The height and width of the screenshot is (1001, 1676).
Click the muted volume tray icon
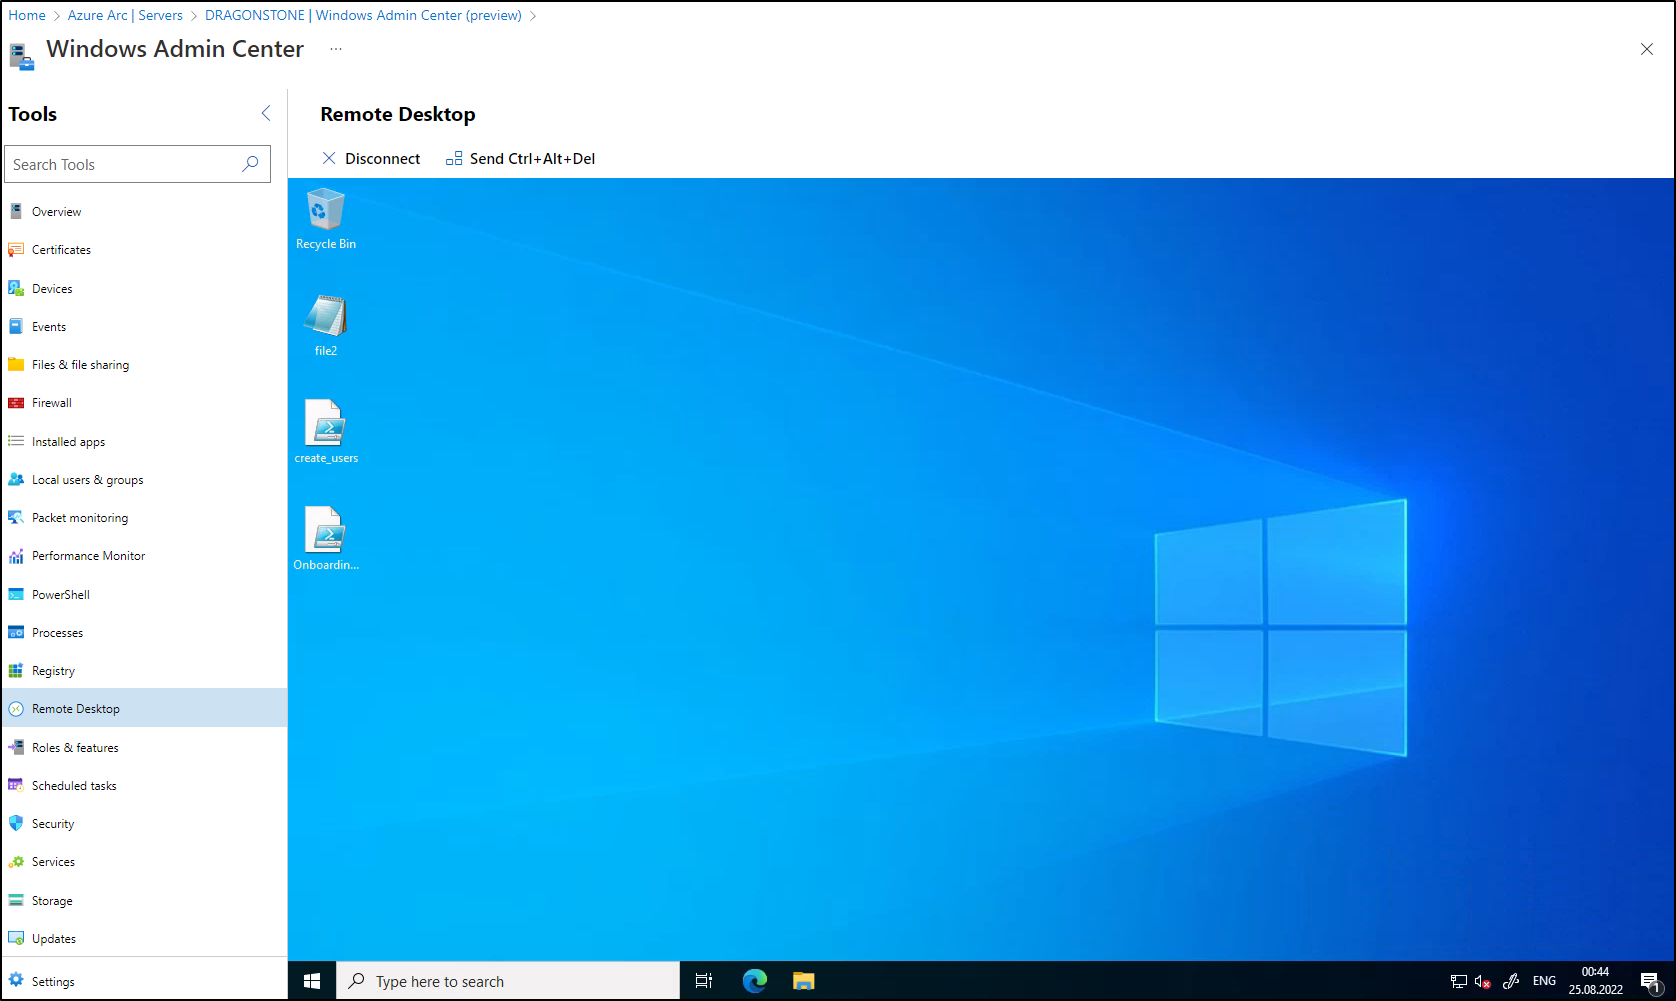[1483, 981]
